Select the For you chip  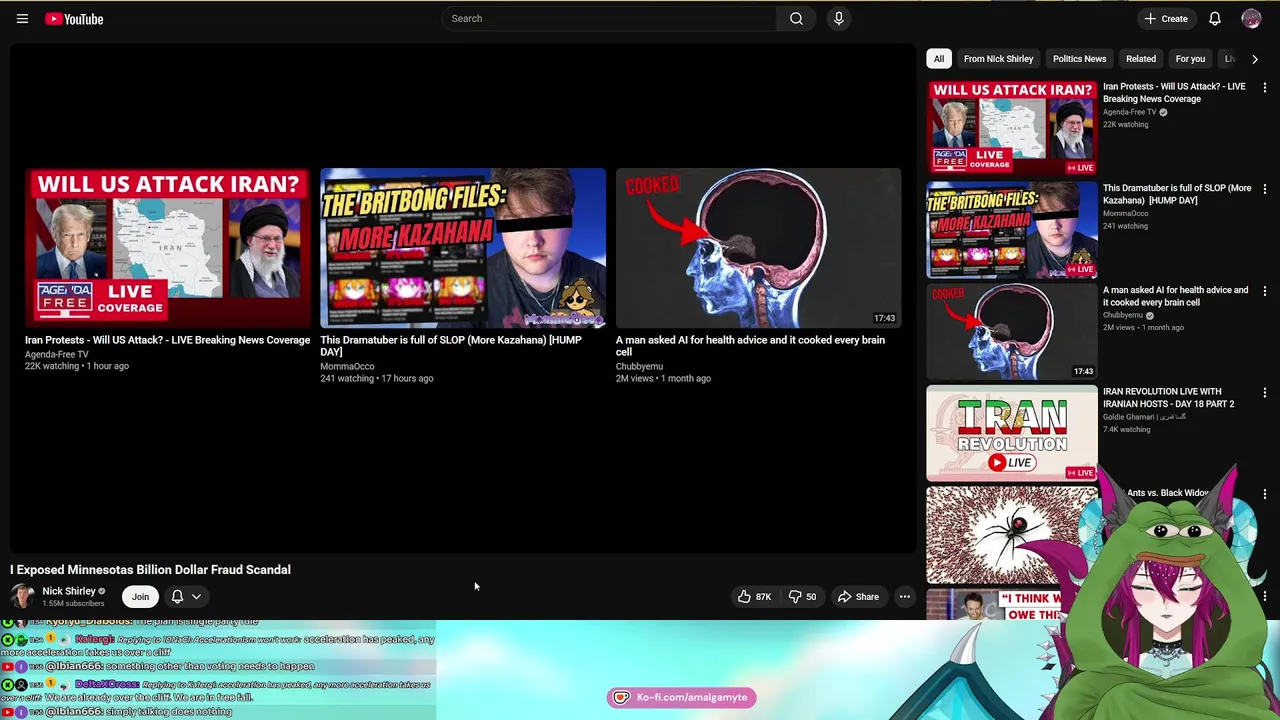coord(1190,59)
